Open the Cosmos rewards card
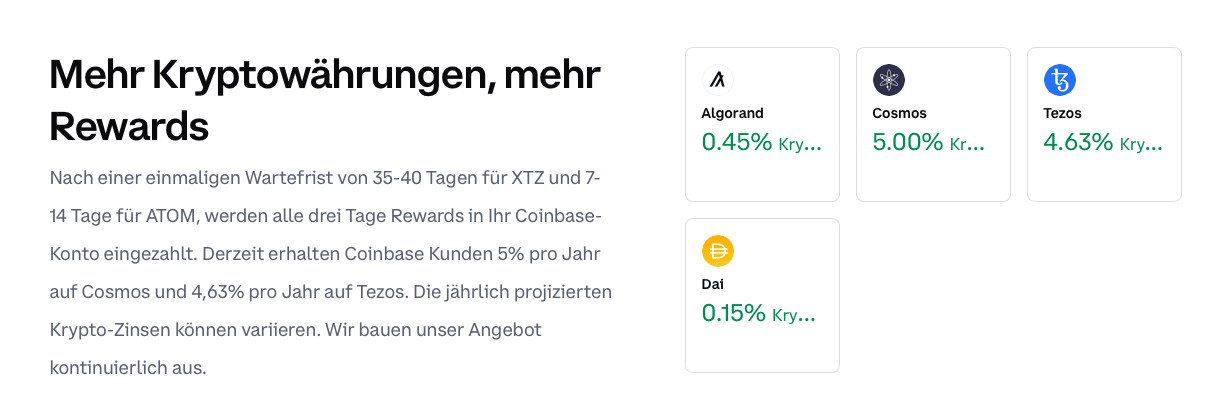Screen dimensions: 1224x416 point(933,124)
